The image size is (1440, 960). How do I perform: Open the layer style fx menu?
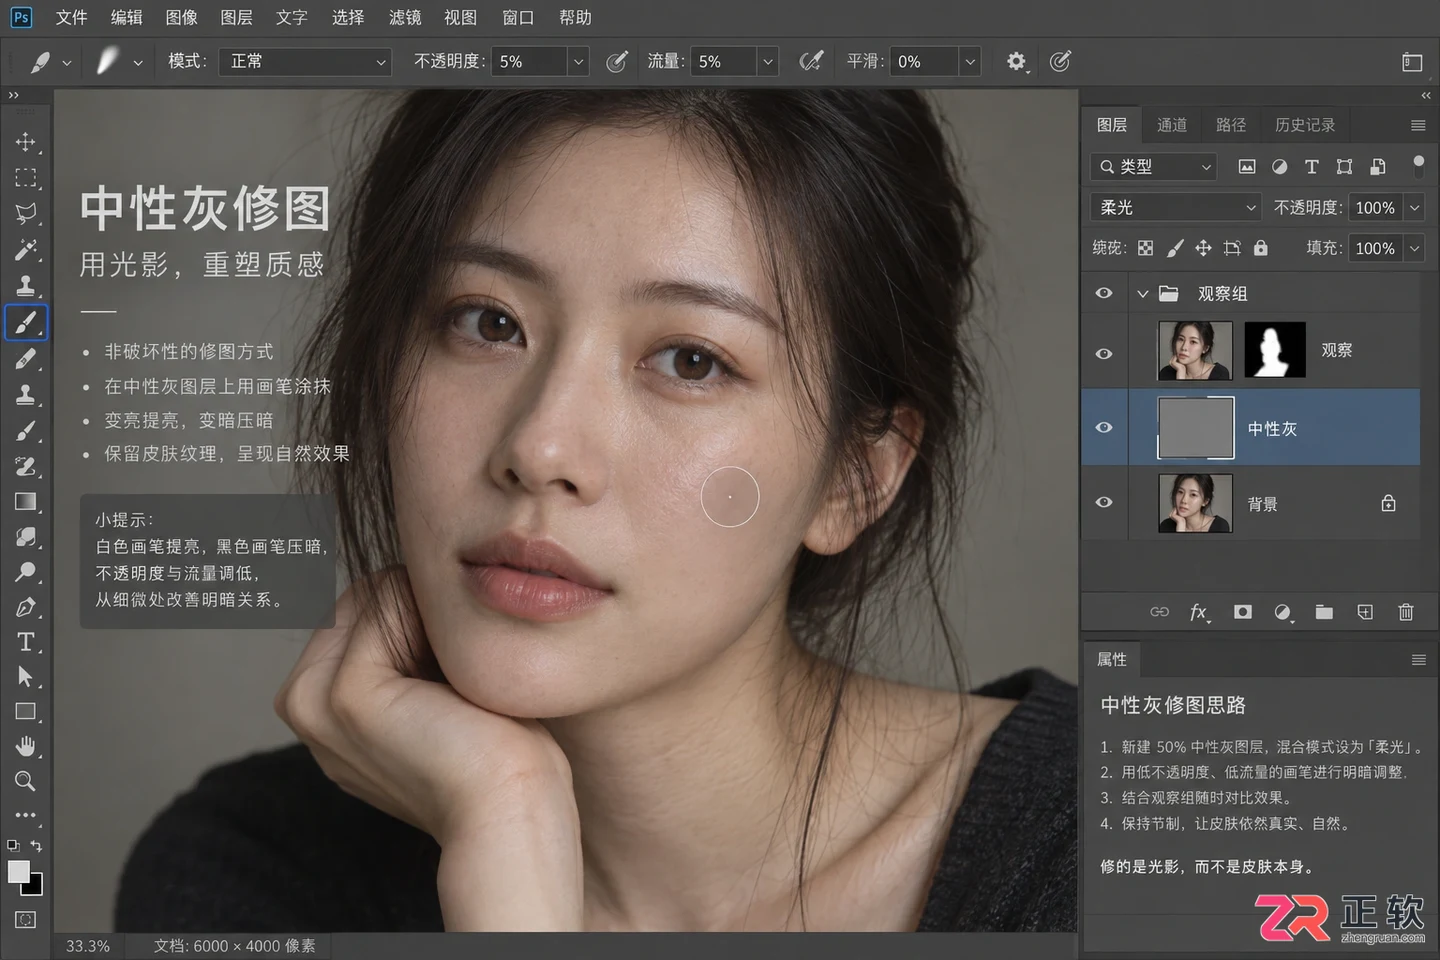pyautogui.click(x=1199, y=612)
